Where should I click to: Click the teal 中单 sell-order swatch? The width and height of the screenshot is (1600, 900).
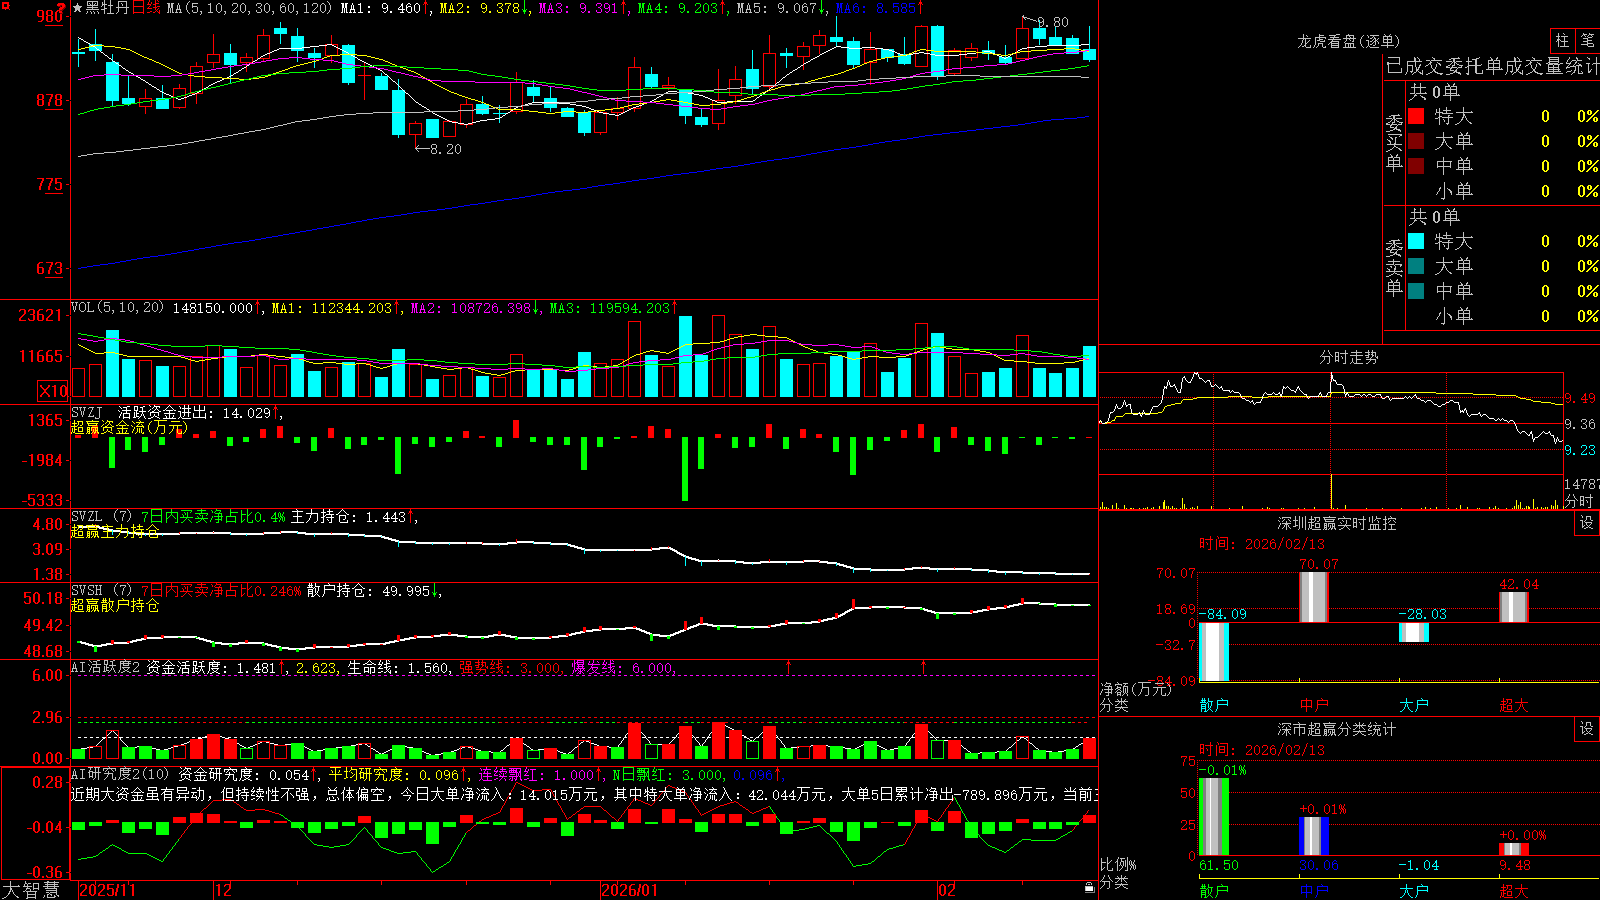pos(1416,291)
